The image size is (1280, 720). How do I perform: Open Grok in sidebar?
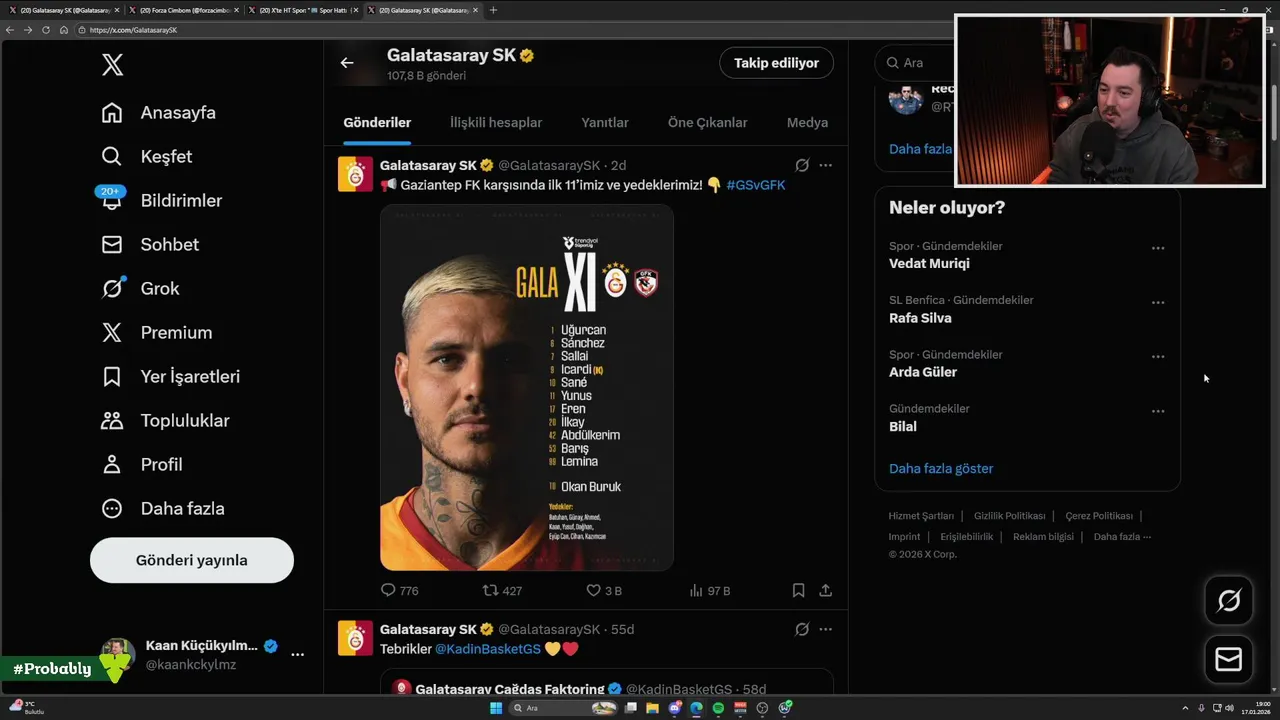click(x=140, y=289)
